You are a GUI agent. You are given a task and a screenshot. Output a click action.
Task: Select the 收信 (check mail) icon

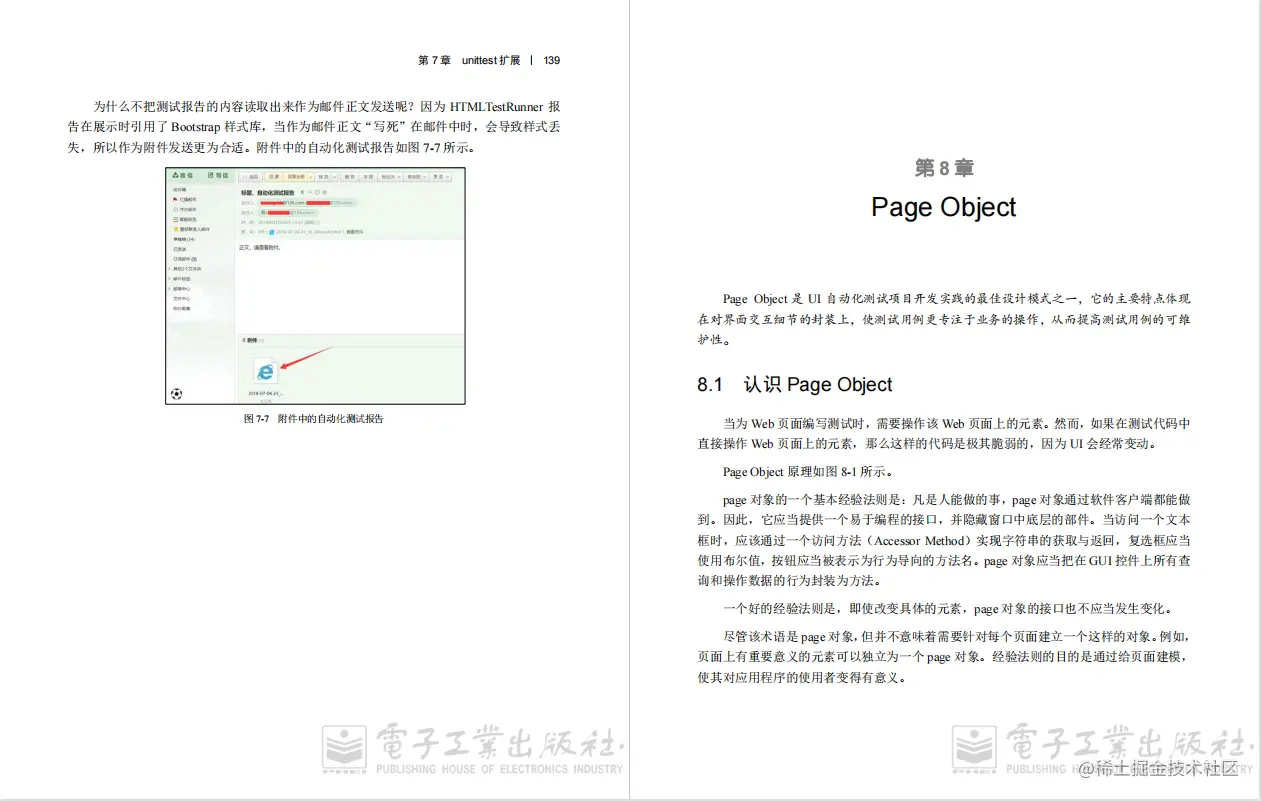coord(175,175)
